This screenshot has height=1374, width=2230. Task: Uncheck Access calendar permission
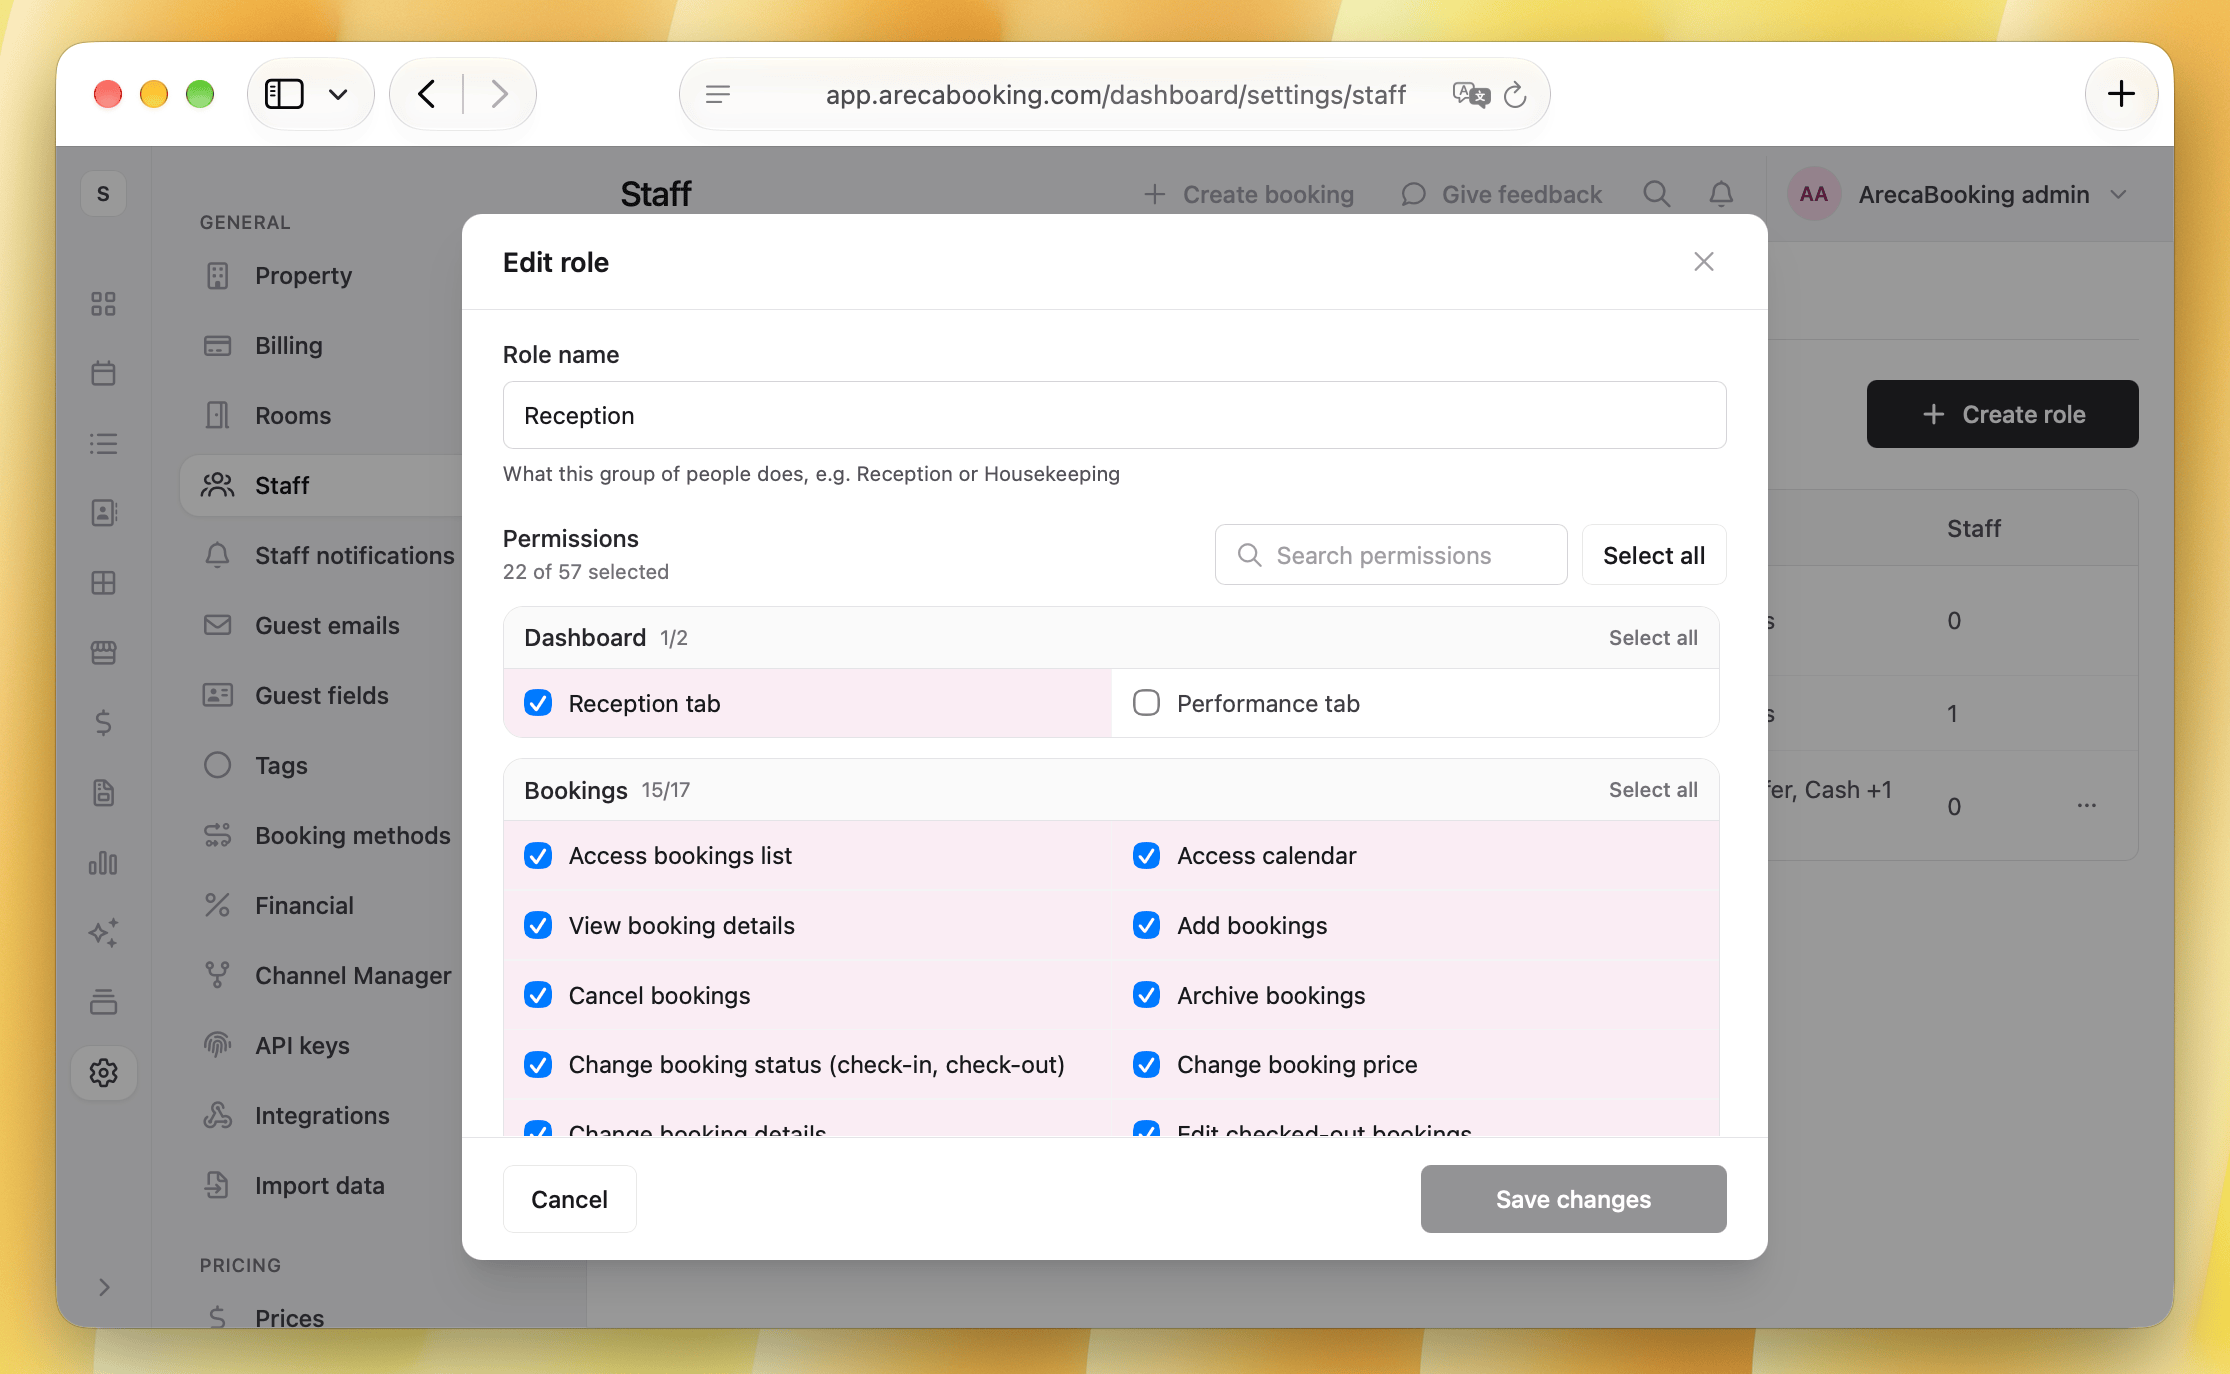point(1146,855)
